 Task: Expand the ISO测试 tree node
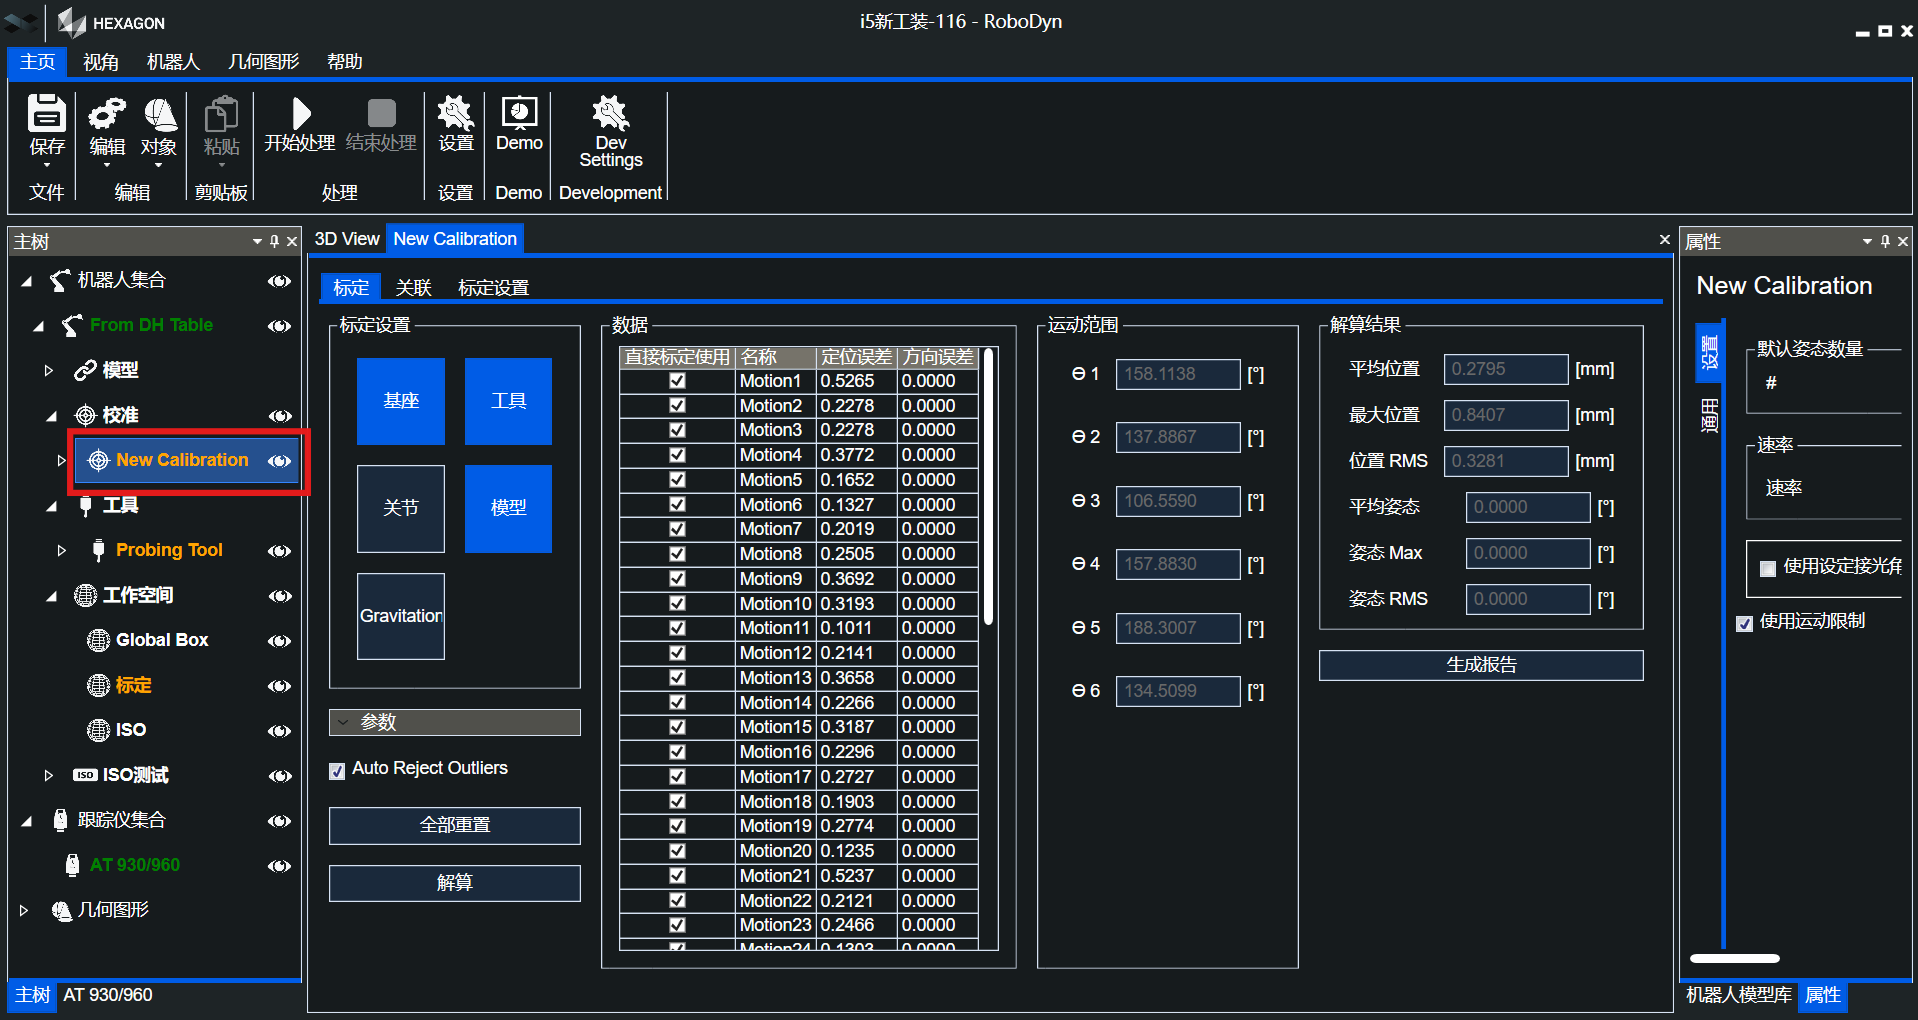point(48,775)
